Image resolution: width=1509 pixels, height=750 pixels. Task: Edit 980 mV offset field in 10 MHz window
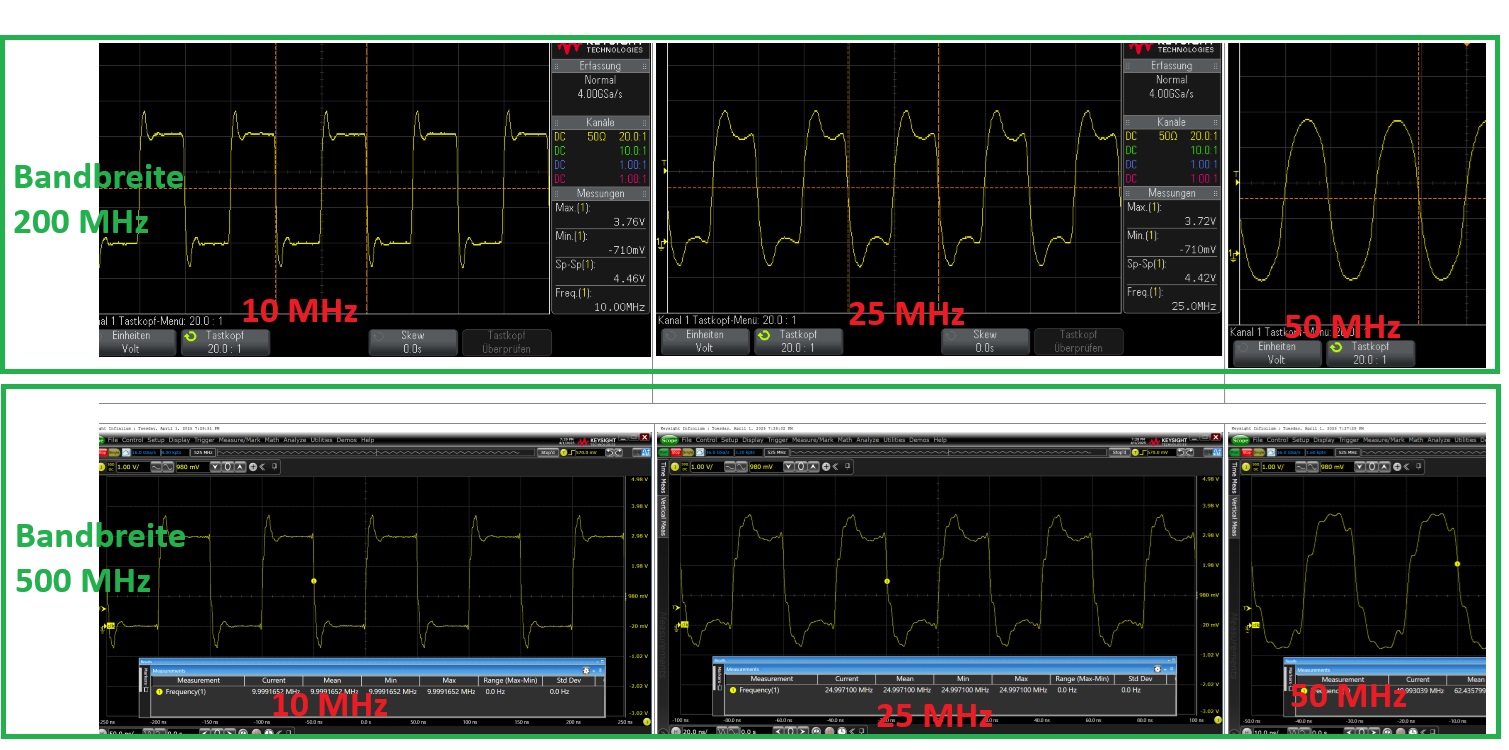pyautogui.click(x=192, y=467)
